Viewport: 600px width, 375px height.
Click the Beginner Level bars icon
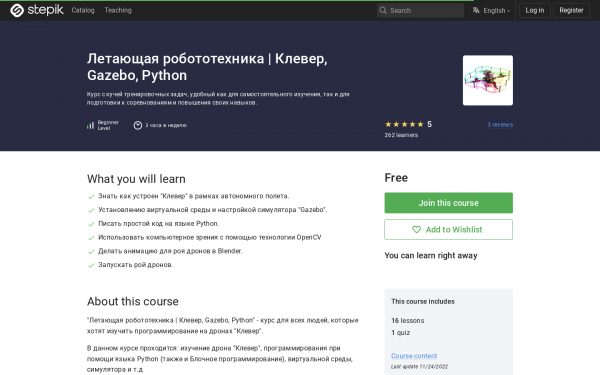click(90, 126)
